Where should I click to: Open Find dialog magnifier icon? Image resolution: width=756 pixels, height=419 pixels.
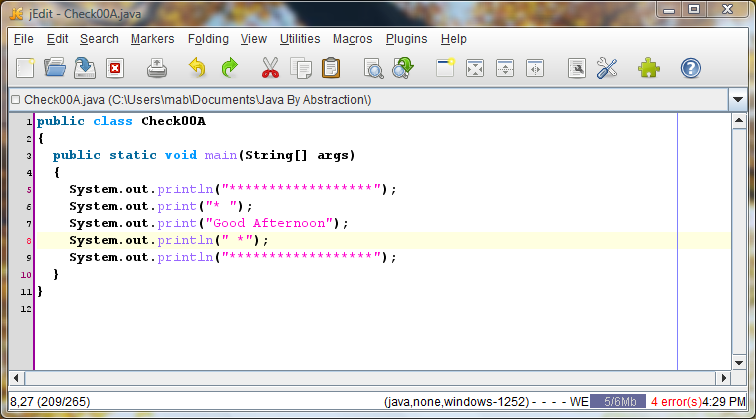[373, 68]
